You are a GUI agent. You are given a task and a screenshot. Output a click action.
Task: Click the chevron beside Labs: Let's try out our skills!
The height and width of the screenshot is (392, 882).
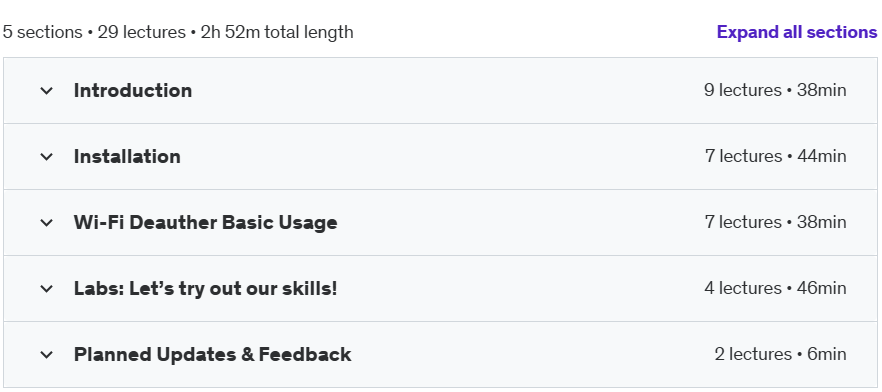point(47,289)
